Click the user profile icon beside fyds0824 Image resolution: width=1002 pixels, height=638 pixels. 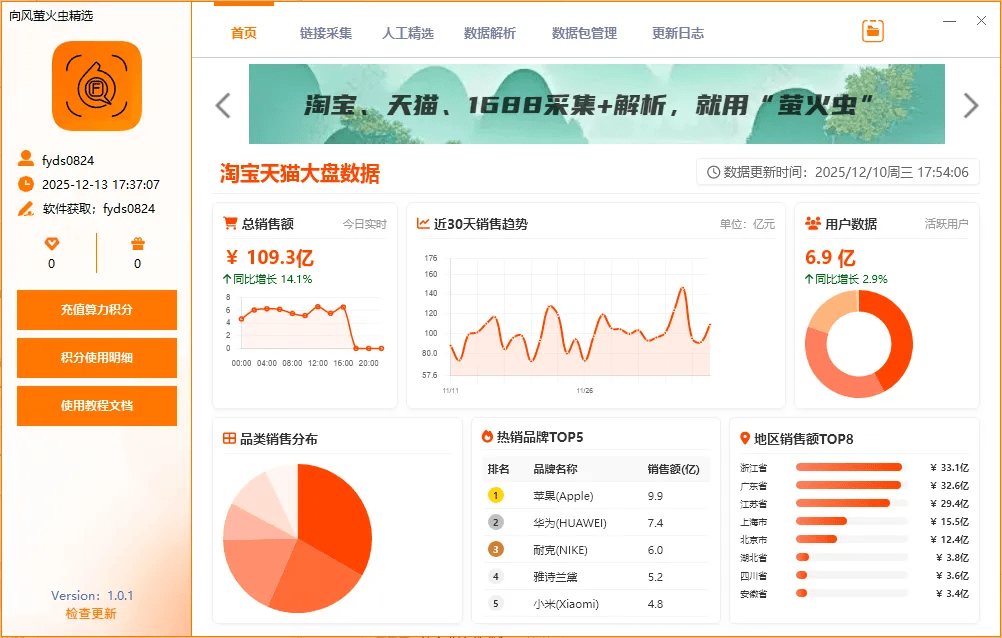[26, 159]
